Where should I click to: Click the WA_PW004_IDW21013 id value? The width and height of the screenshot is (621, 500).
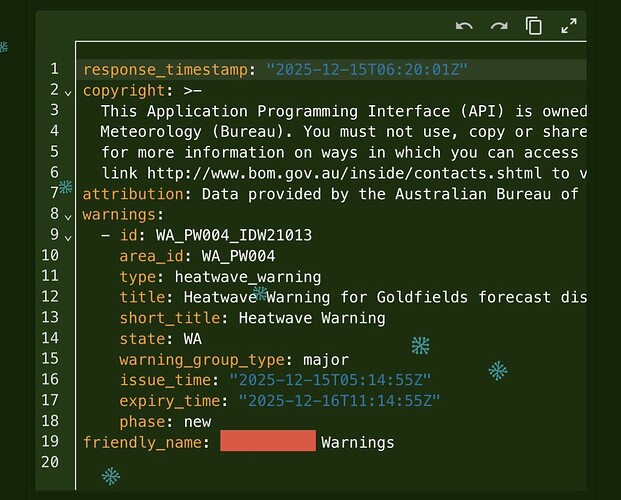click(234, 235)
